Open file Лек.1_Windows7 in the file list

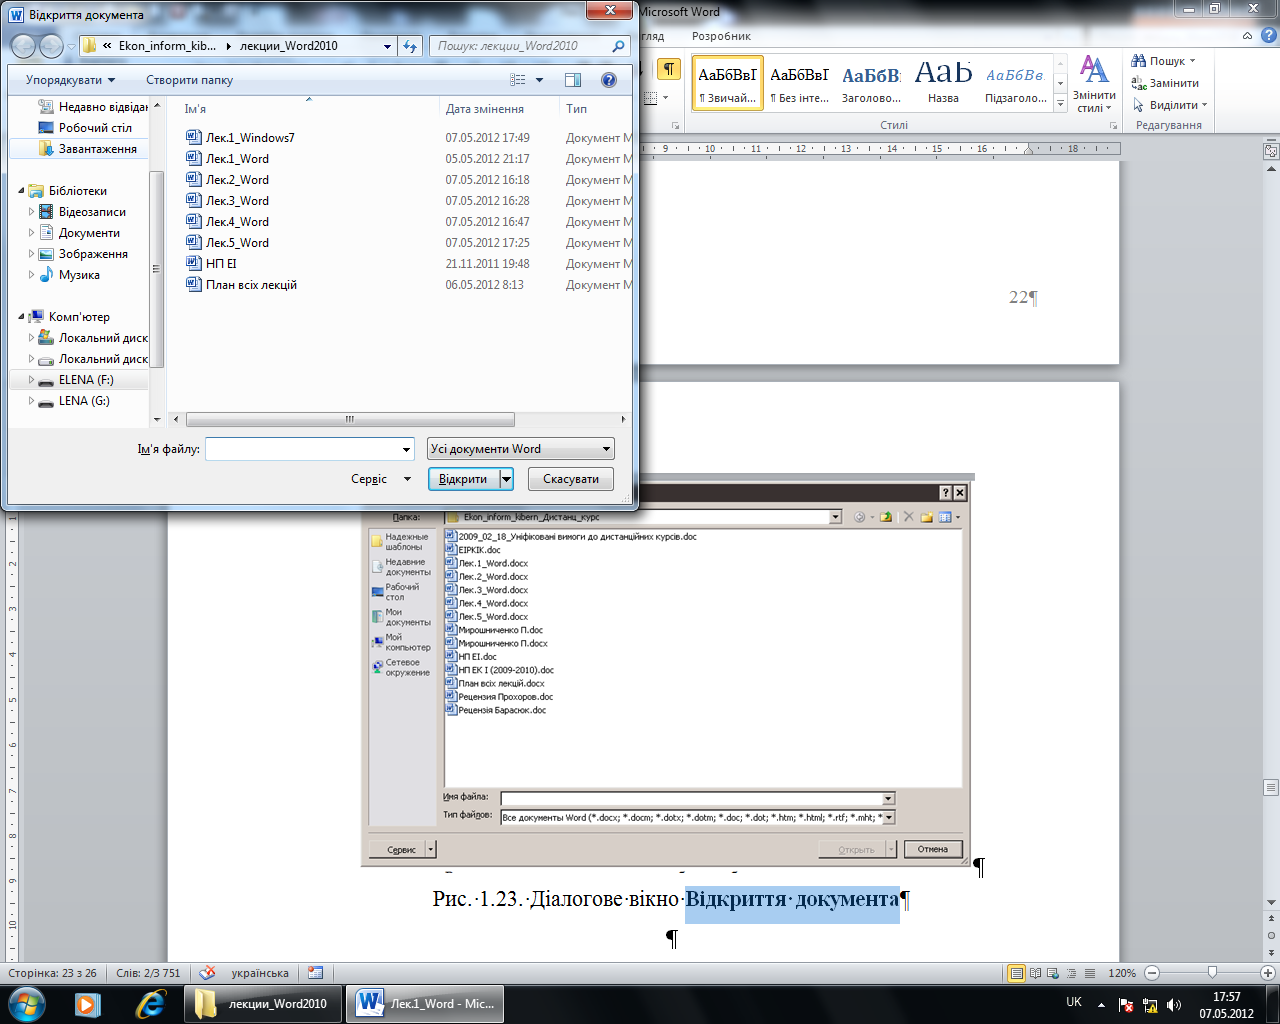pyautogui.click(x=250, y=138)
